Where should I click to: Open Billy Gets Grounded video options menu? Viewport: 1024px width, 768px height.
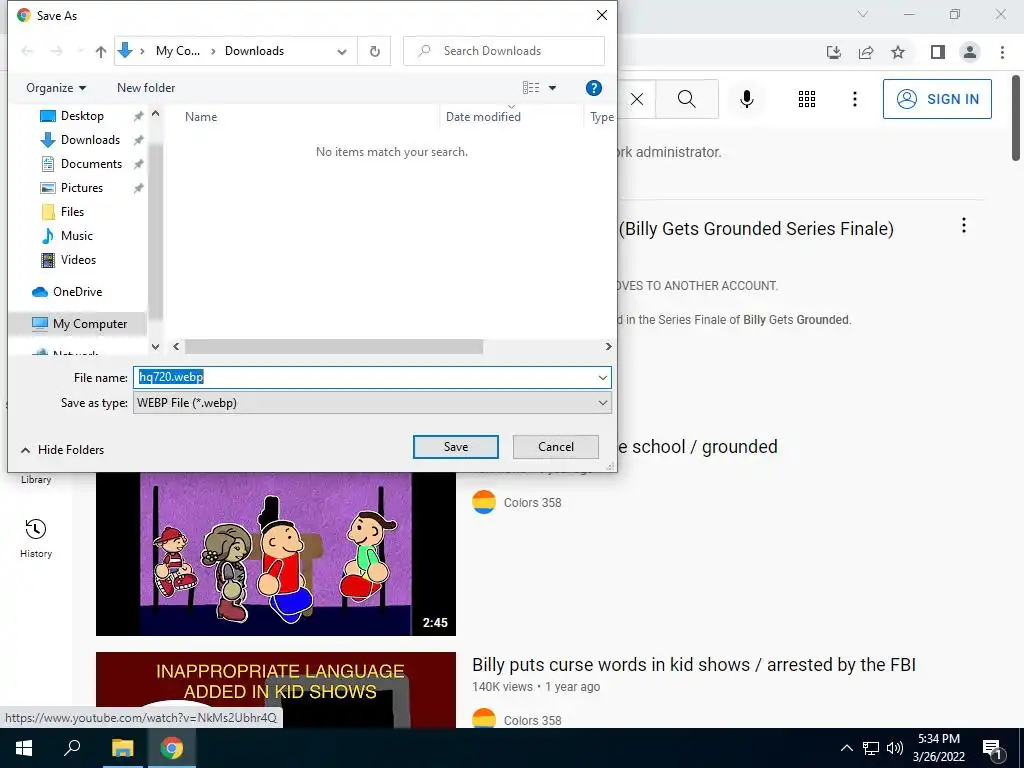[963, 226]
